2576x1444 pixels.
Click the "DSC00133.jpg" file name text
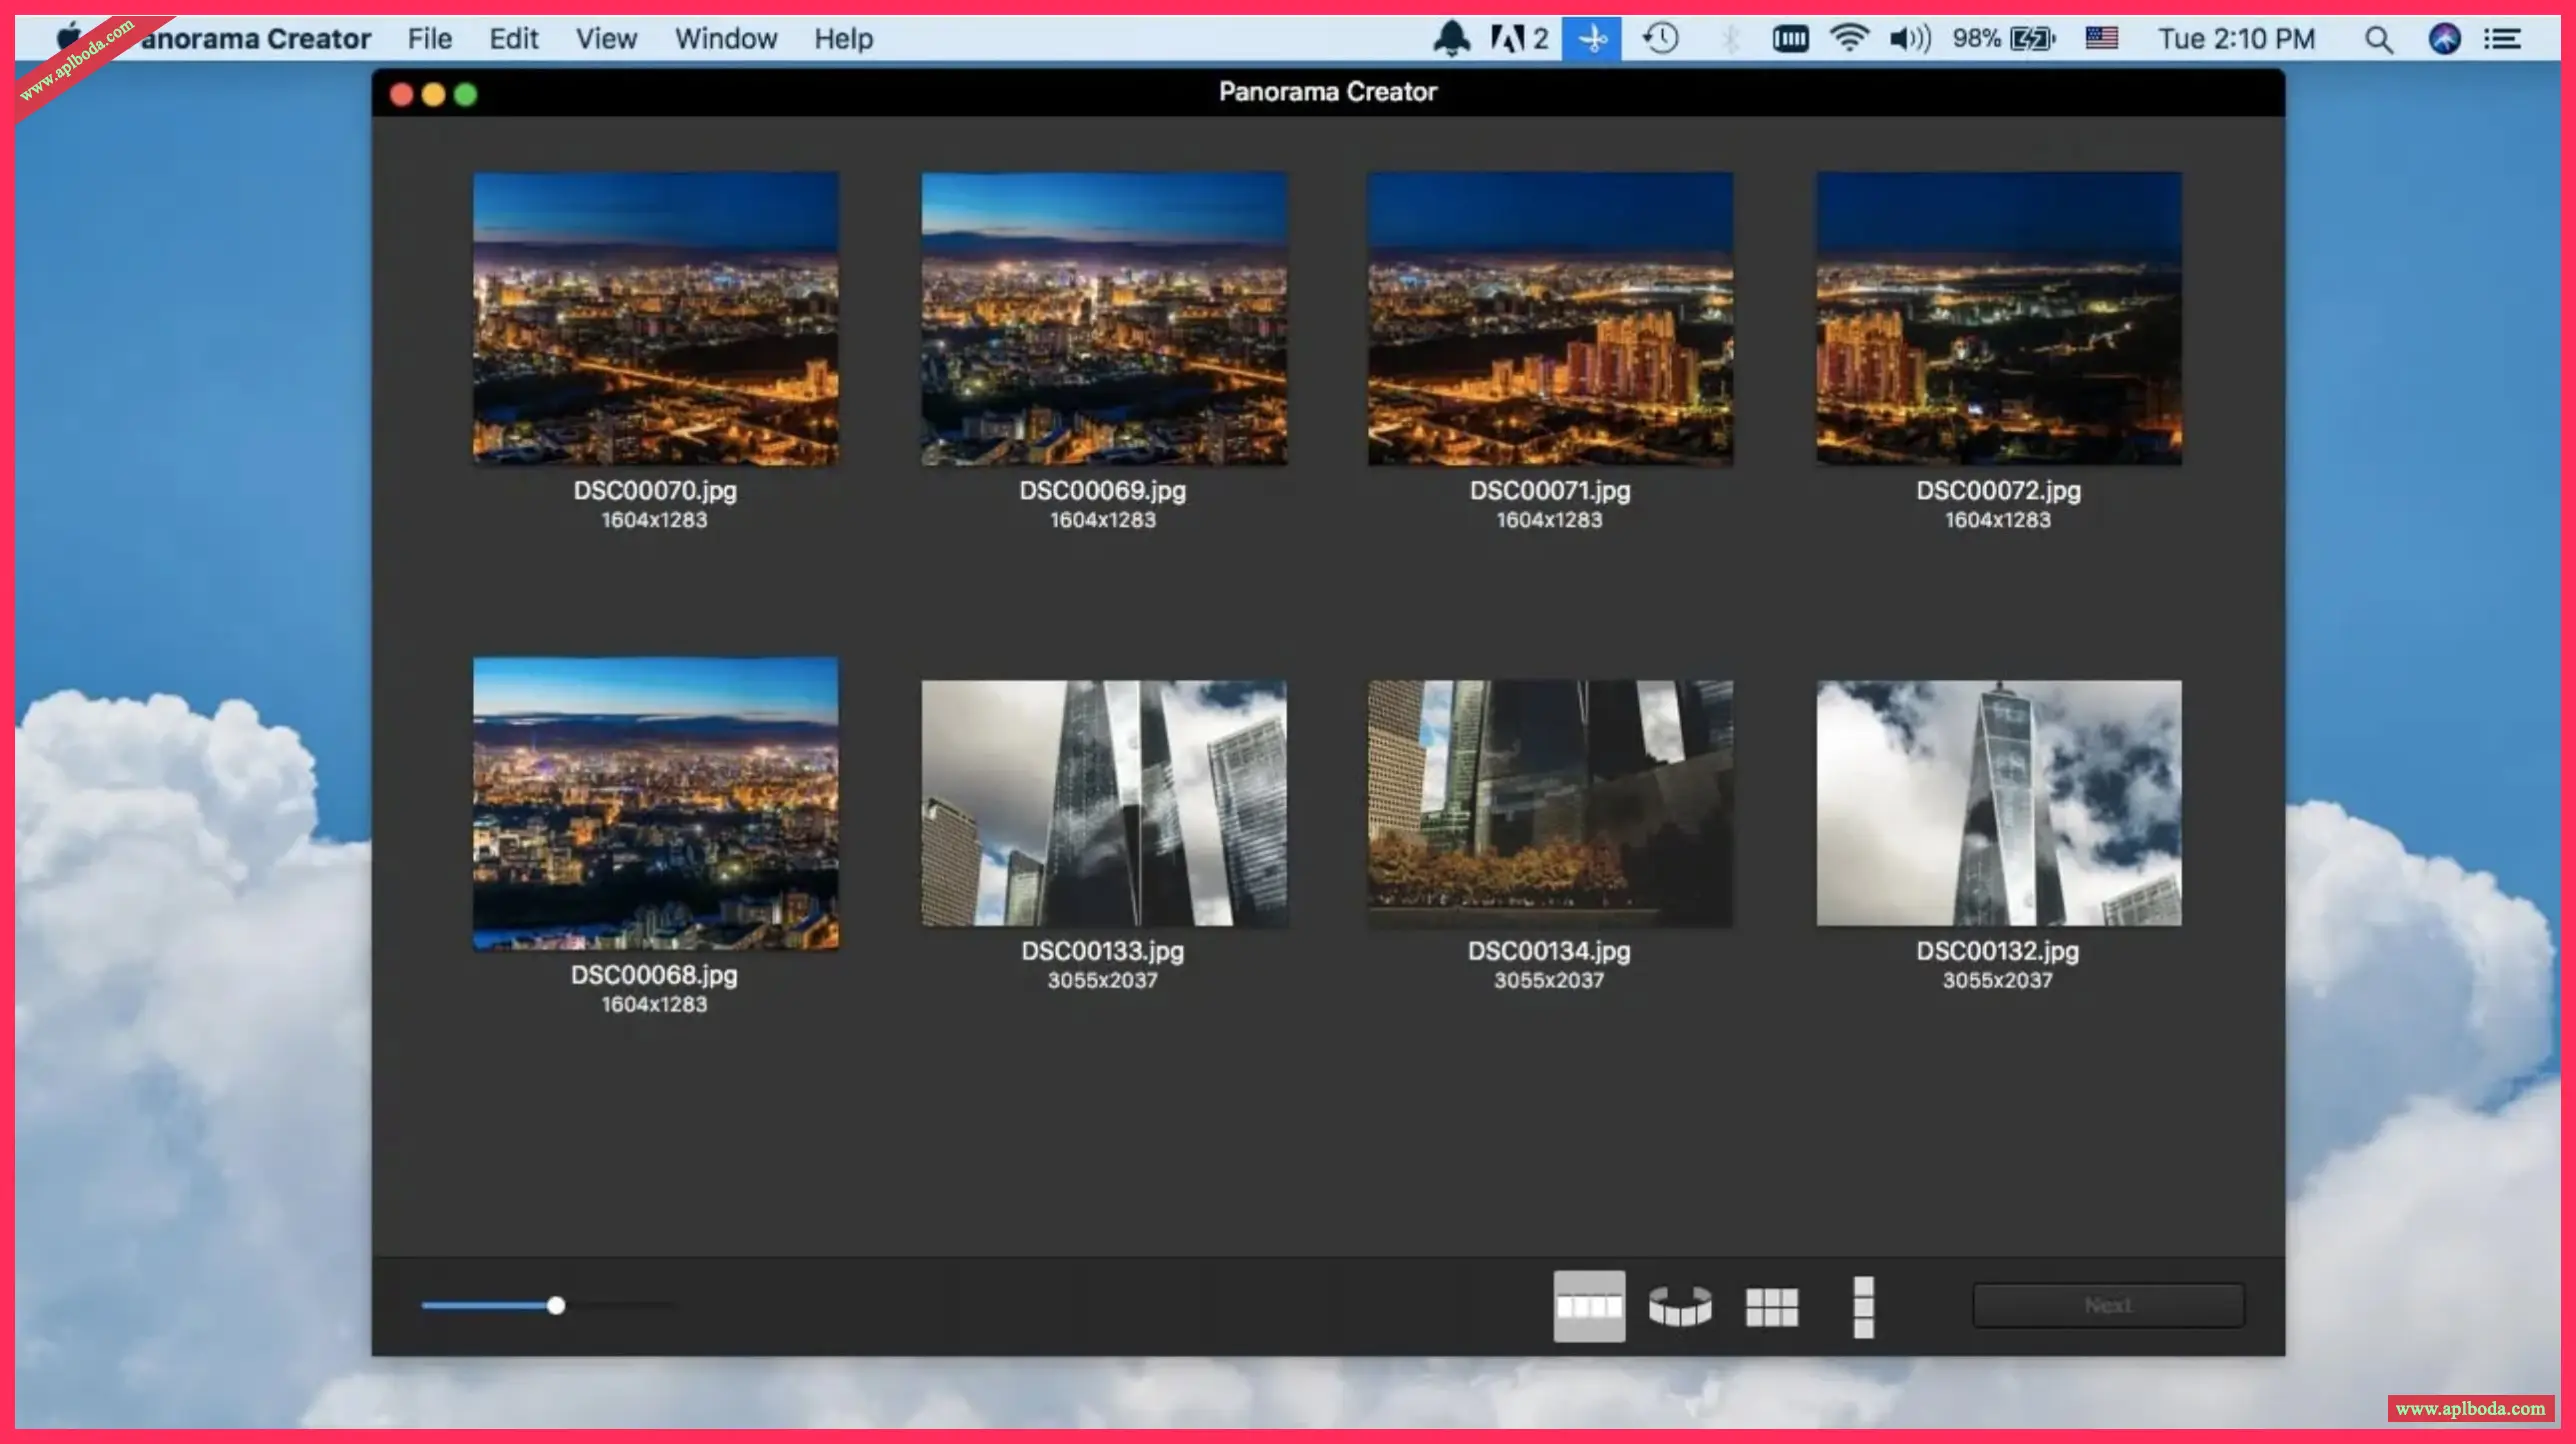1103,951
